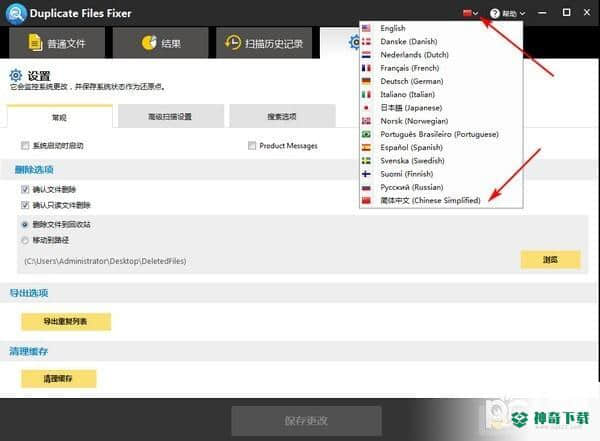Click the Spanish flag icon

pyautogui.click(x=366, y=147)
